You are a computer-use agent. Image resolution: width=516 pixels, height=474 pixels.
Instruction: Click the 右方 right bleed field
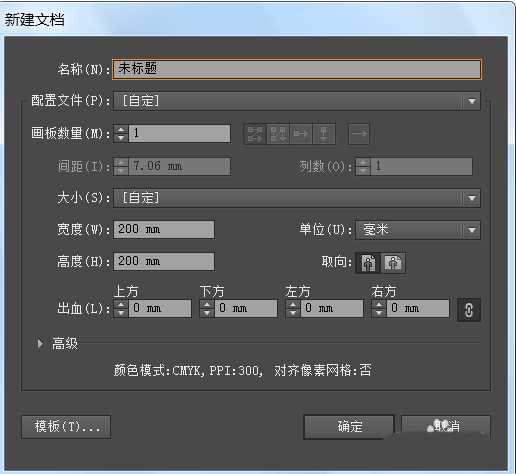418,308
